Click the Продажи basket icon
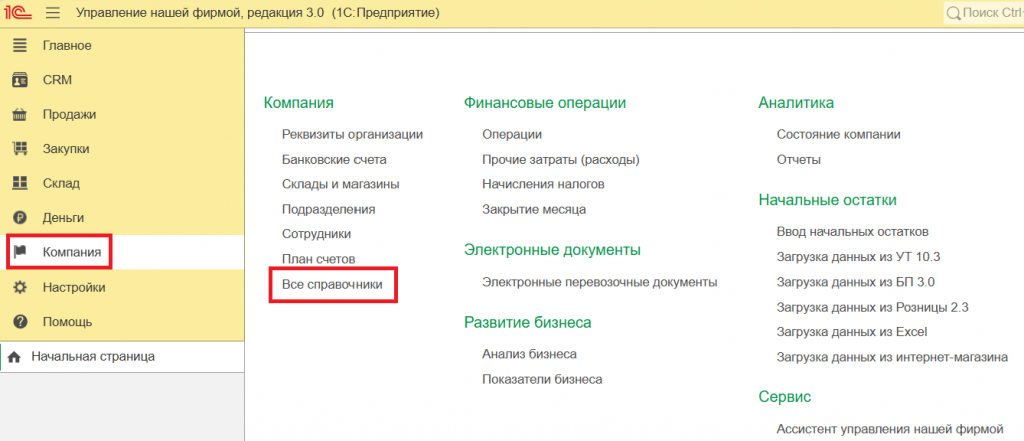Screen dimensions: 1024x441 pyautogui.click(x=20, y=115)
